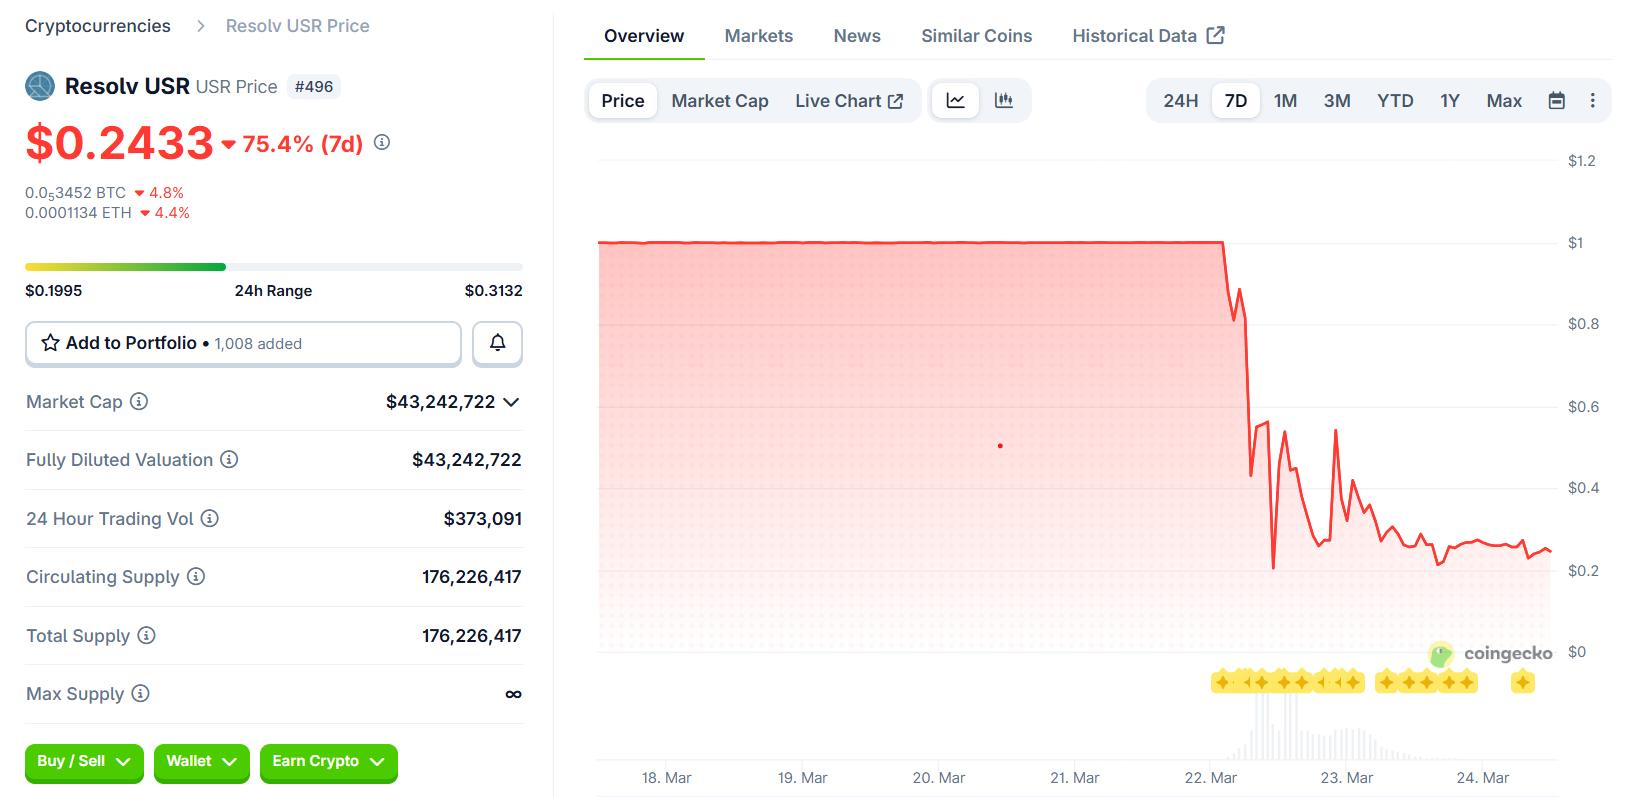Click the Circulating Supply info icon
Image resolution: width=1627 pixels, height=797 pixels.
[196, 577]
